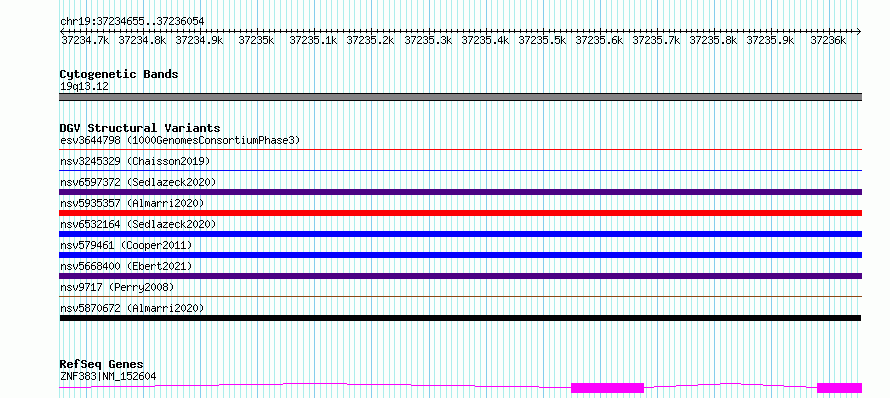Select the RefSeq Genes track title

[x=102, y=365]
